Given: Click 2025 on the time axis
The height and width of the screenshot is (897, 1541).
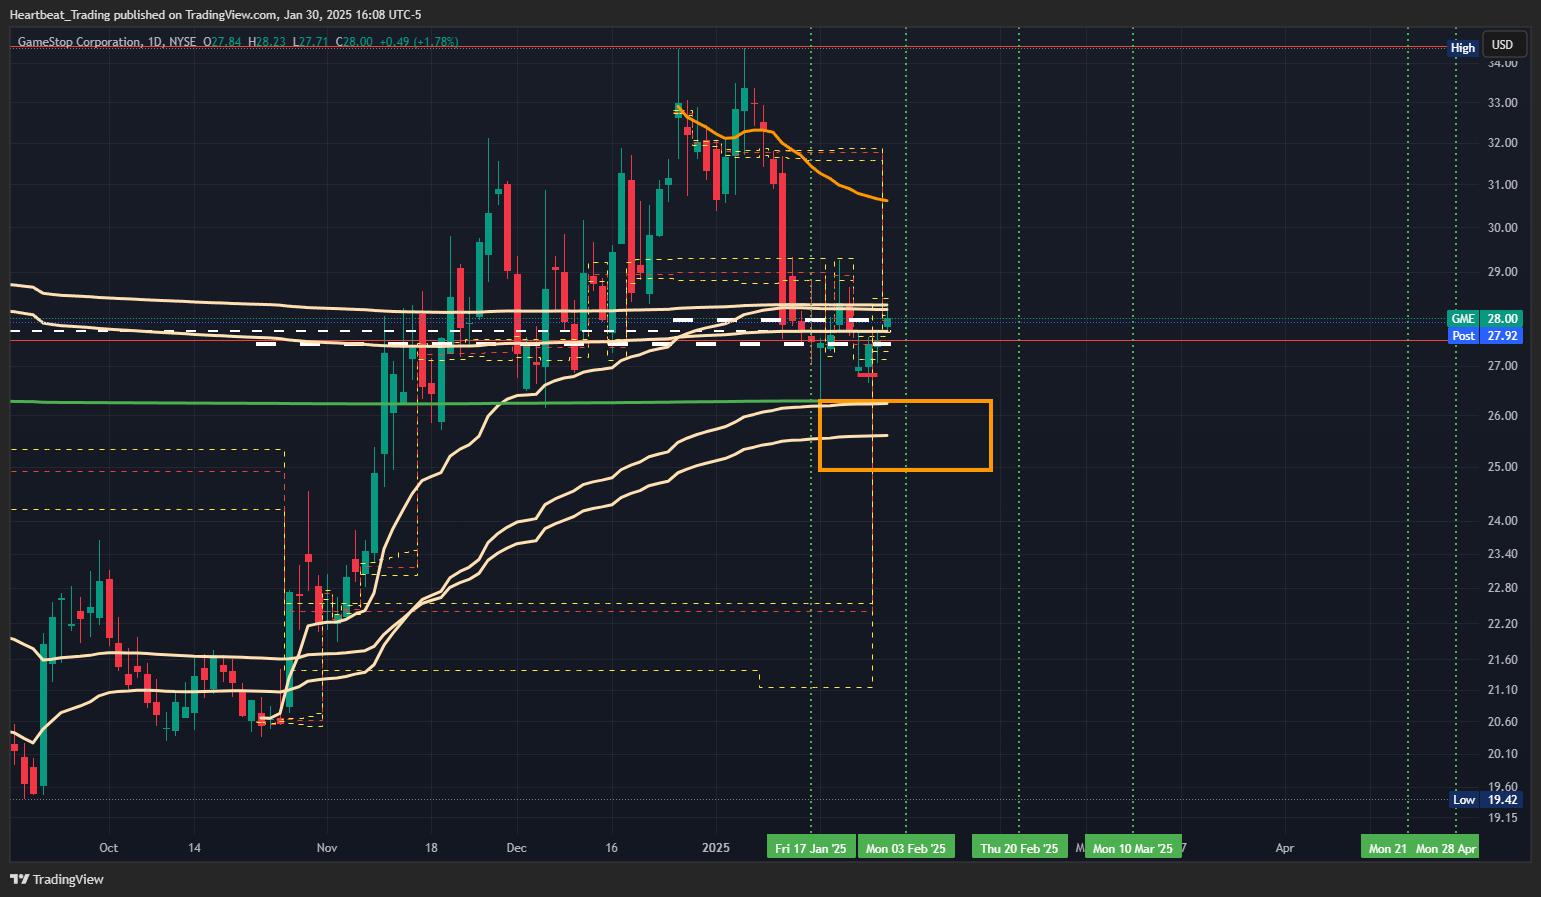Looking at the screenshot, I should pos(716,848).
